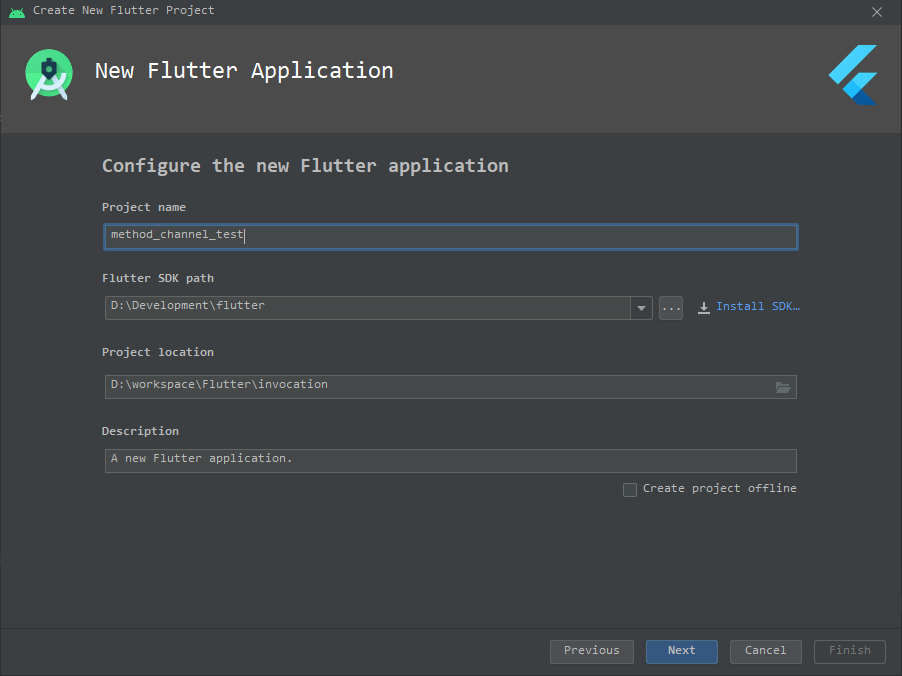Click the Description text field
902x676 pixels.
450,461
